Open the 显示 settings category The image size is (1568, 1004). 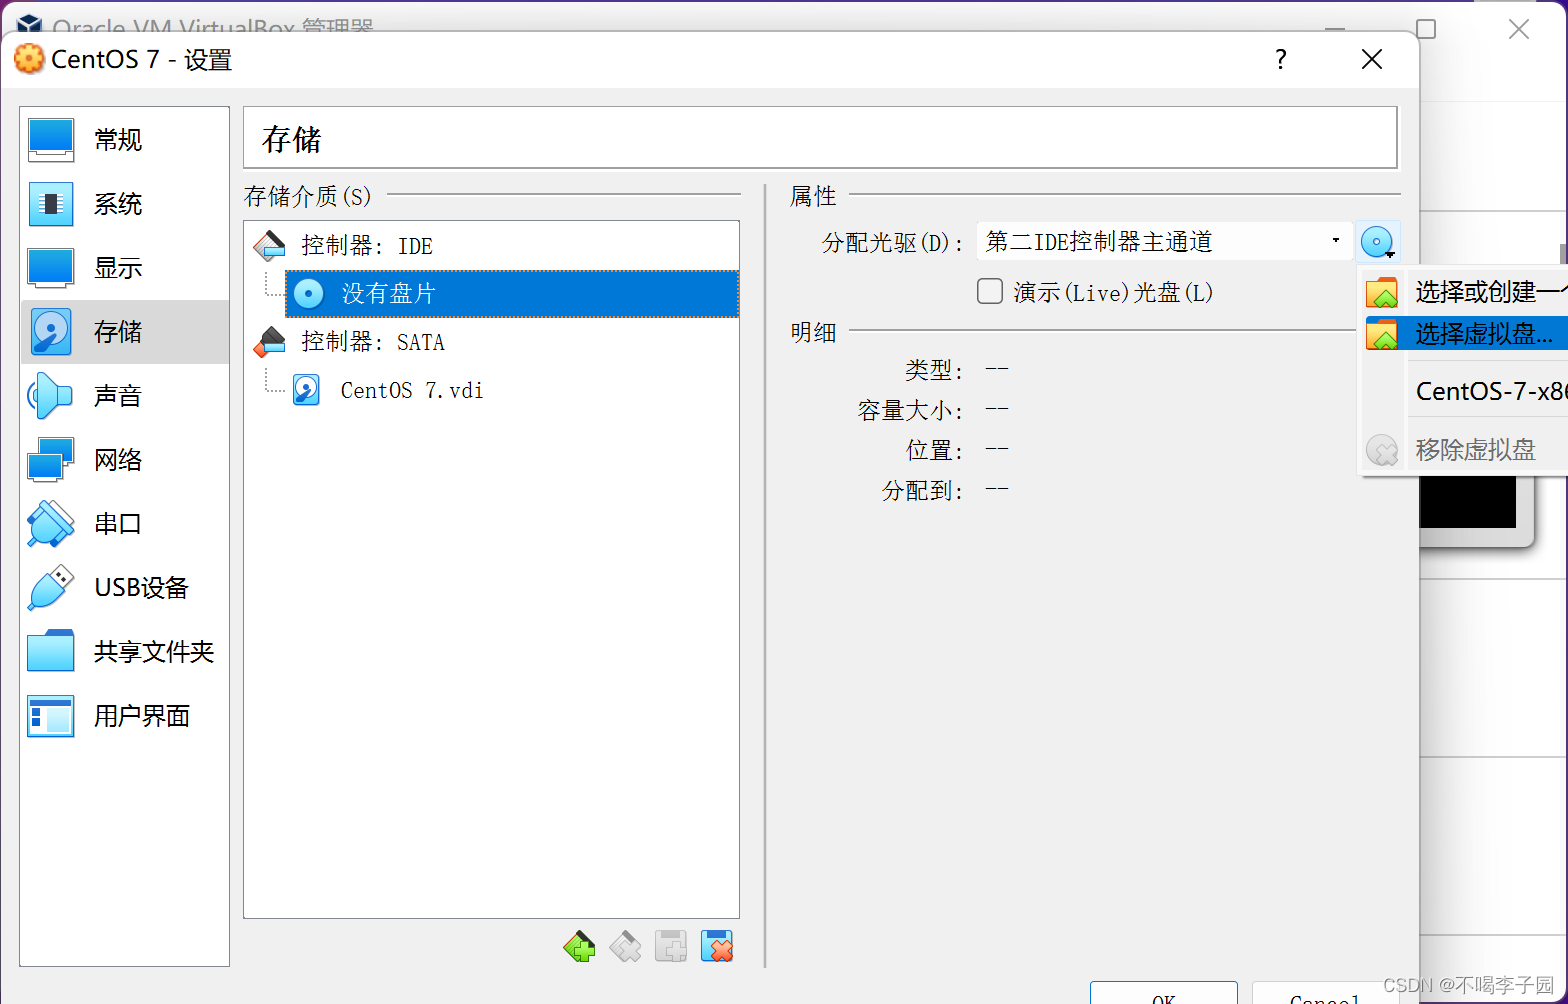(x=124, y=268)
